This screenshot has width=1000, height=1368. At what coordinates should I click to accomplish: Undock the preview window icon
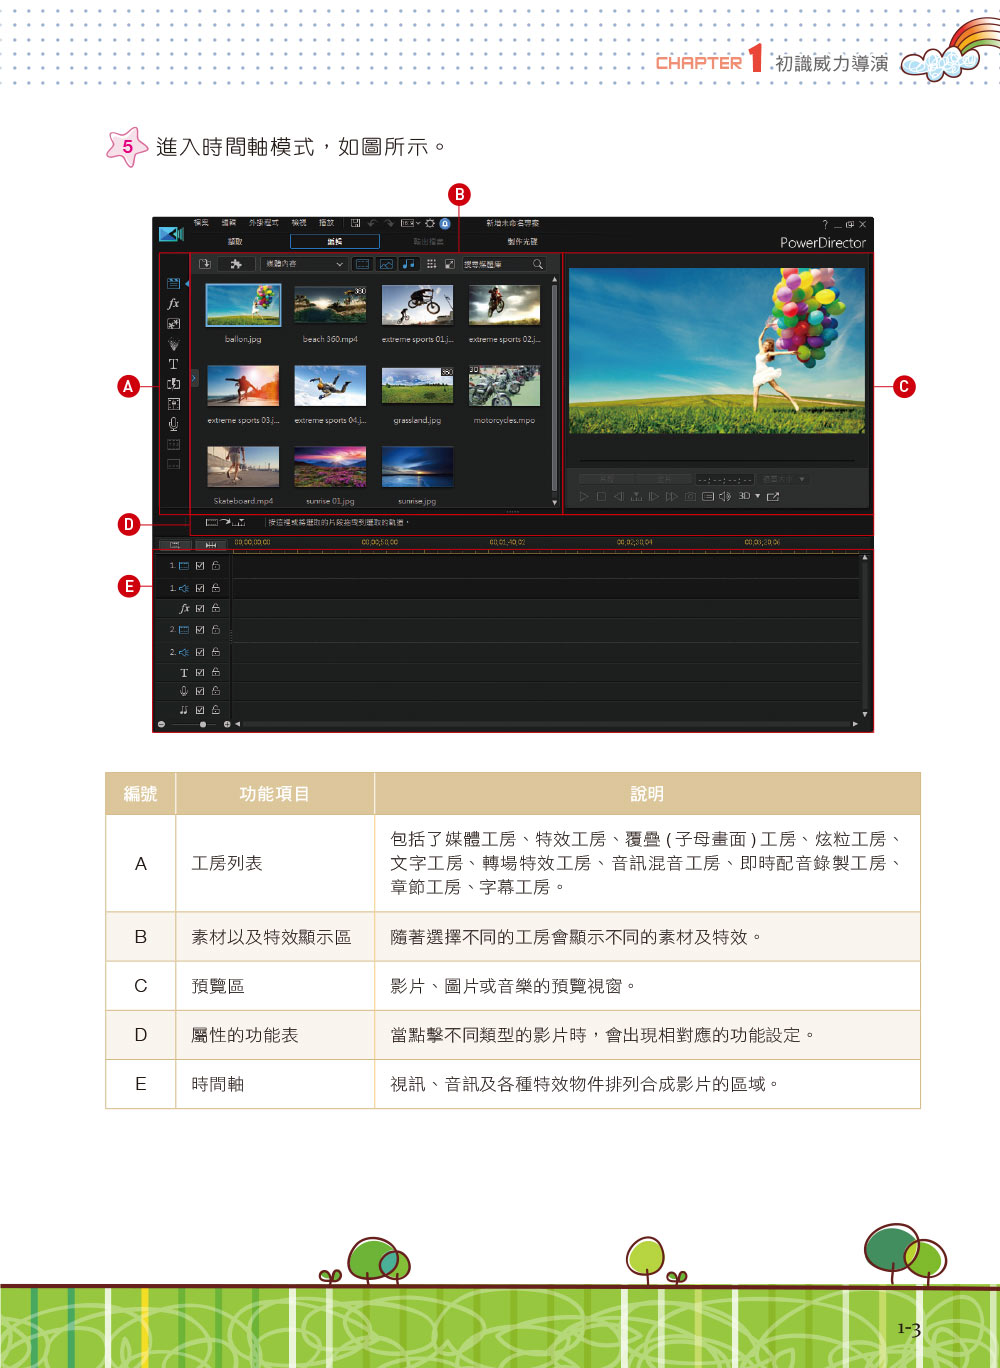point(773,496)
